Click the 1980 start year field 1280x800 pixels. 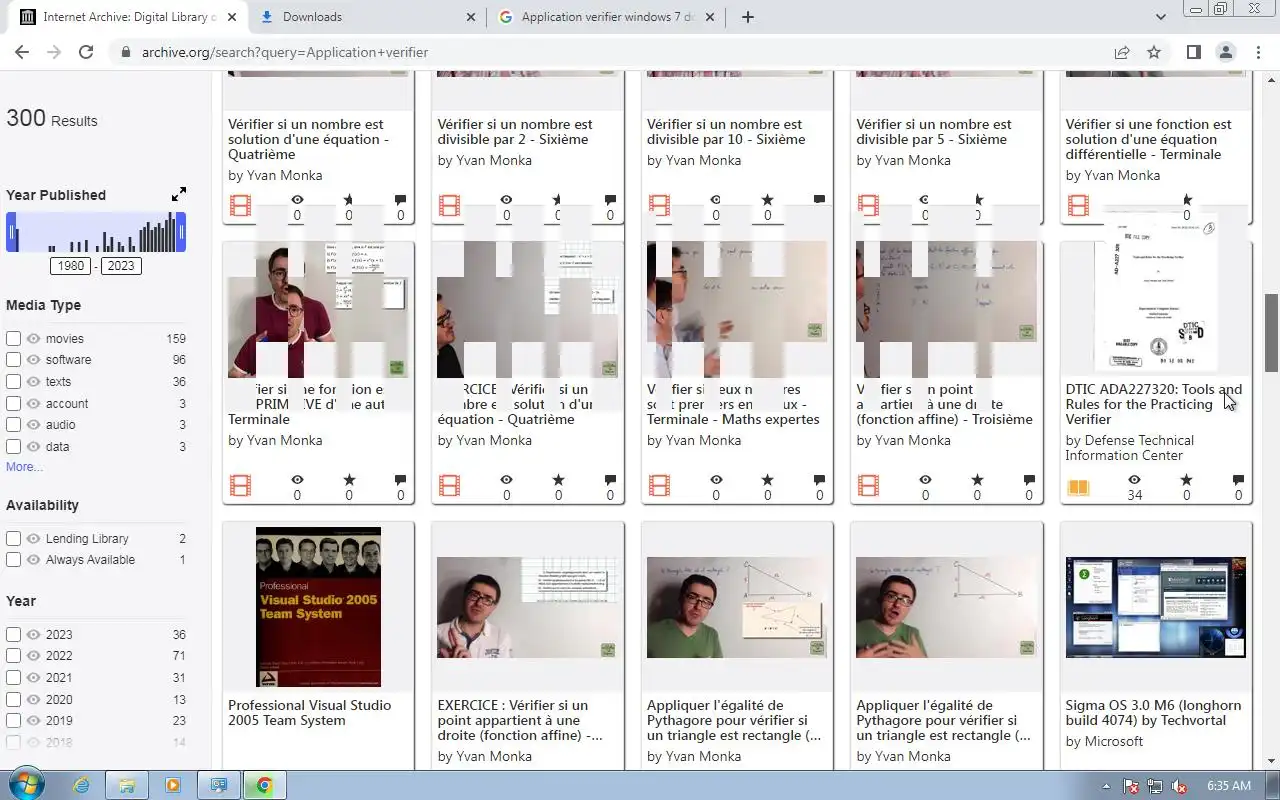[71, 266]
